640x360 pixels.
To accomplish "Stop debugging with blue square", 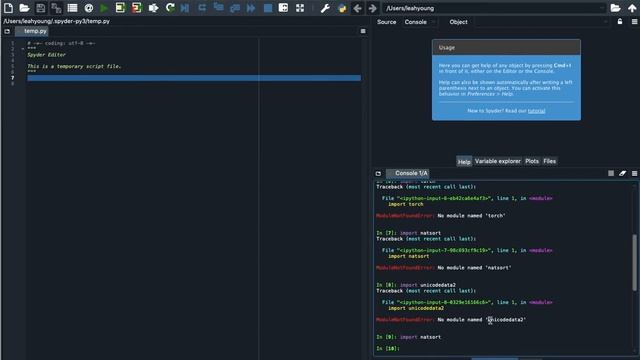I will 268,8.
